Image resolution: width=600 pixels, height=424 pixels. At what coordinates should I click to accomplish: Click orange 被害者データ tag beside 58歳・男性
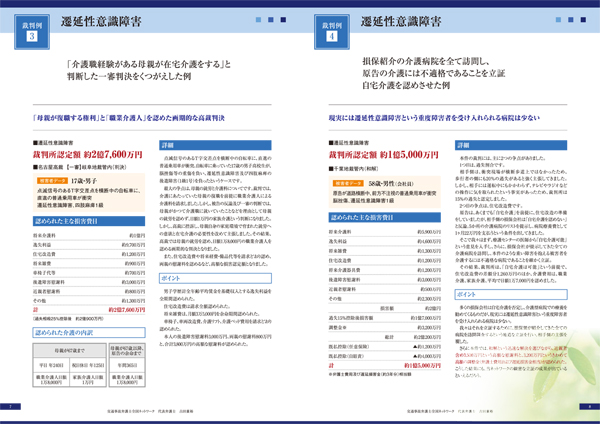coord(348,183)
